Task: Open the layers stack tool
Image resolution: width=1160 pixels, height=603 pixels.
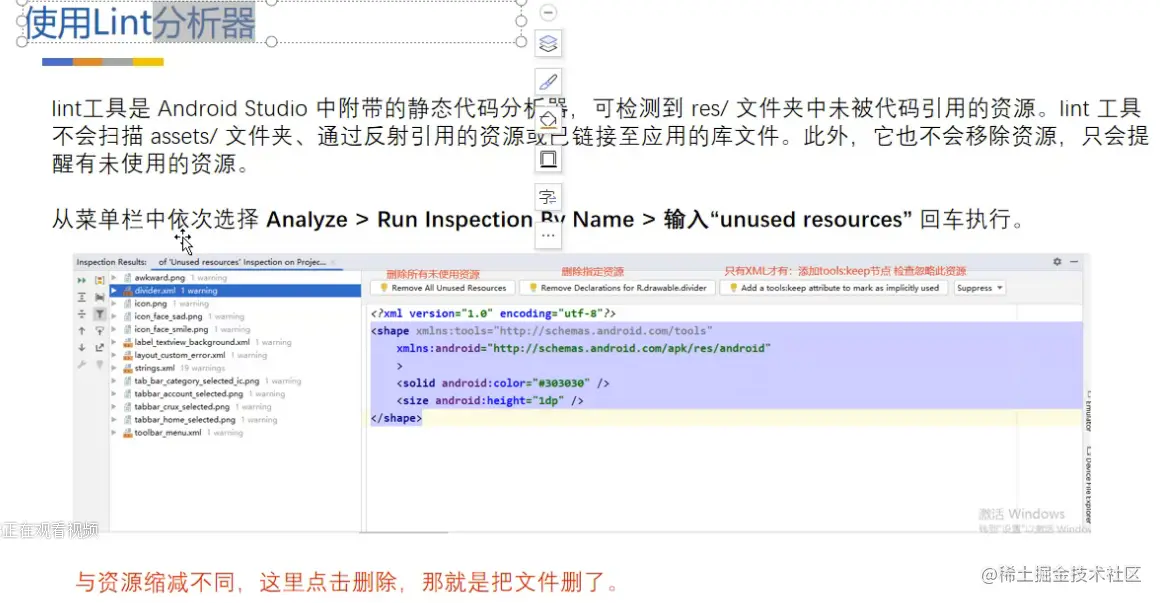Action: click(x=548, y=44)
